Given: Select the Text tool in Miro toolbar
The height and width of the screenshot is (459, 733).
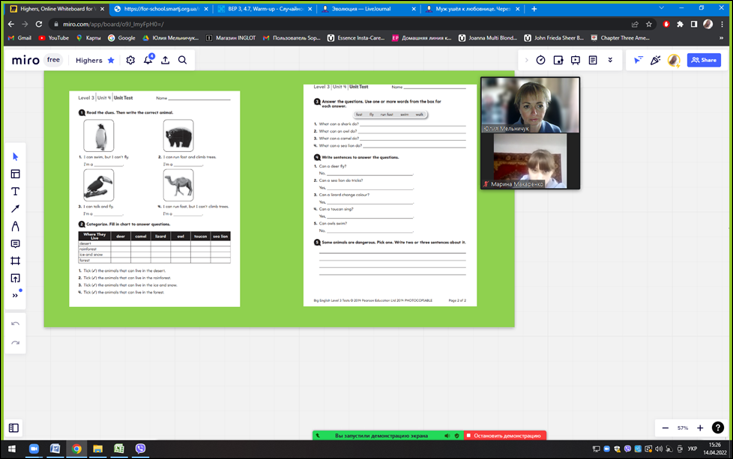Looking at the screenshot, I should click(15, 191).
